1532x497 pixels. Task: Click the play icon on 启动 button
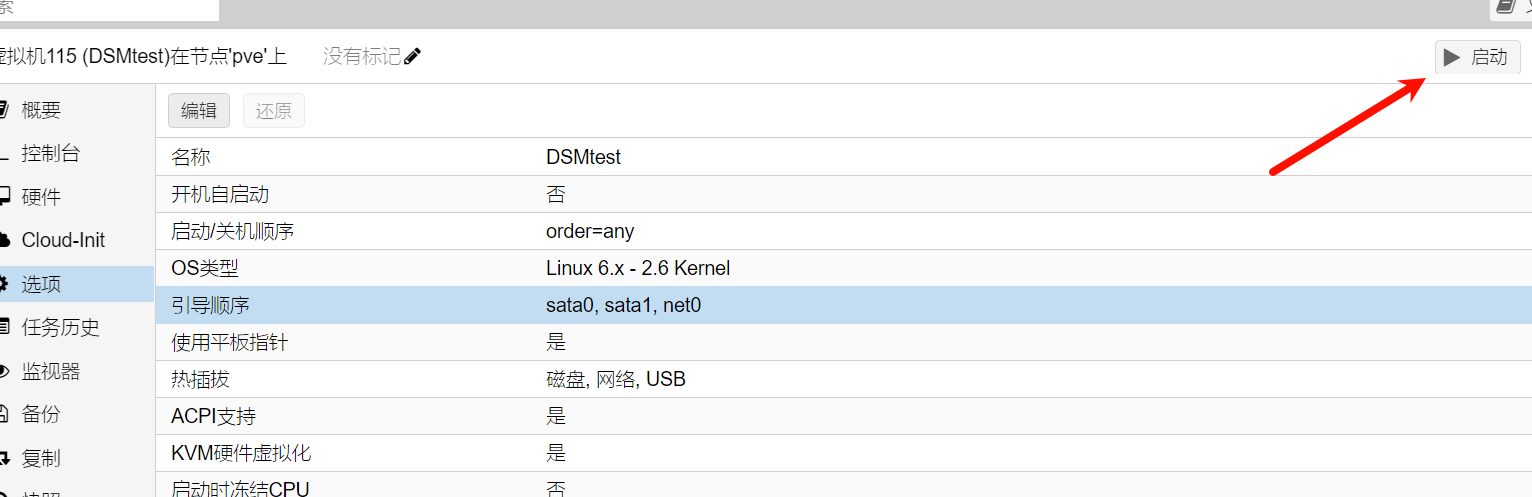[x=1452, y=57]
